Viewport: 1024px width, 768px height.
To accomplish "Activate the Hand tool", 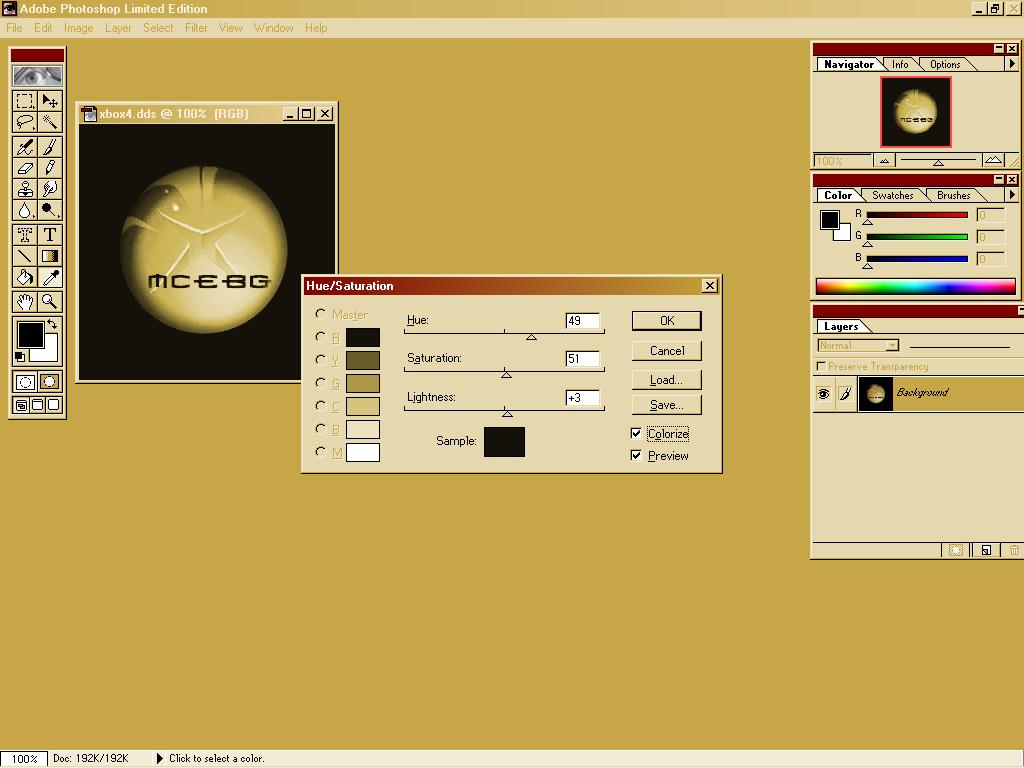I will [x=25, y=301].
